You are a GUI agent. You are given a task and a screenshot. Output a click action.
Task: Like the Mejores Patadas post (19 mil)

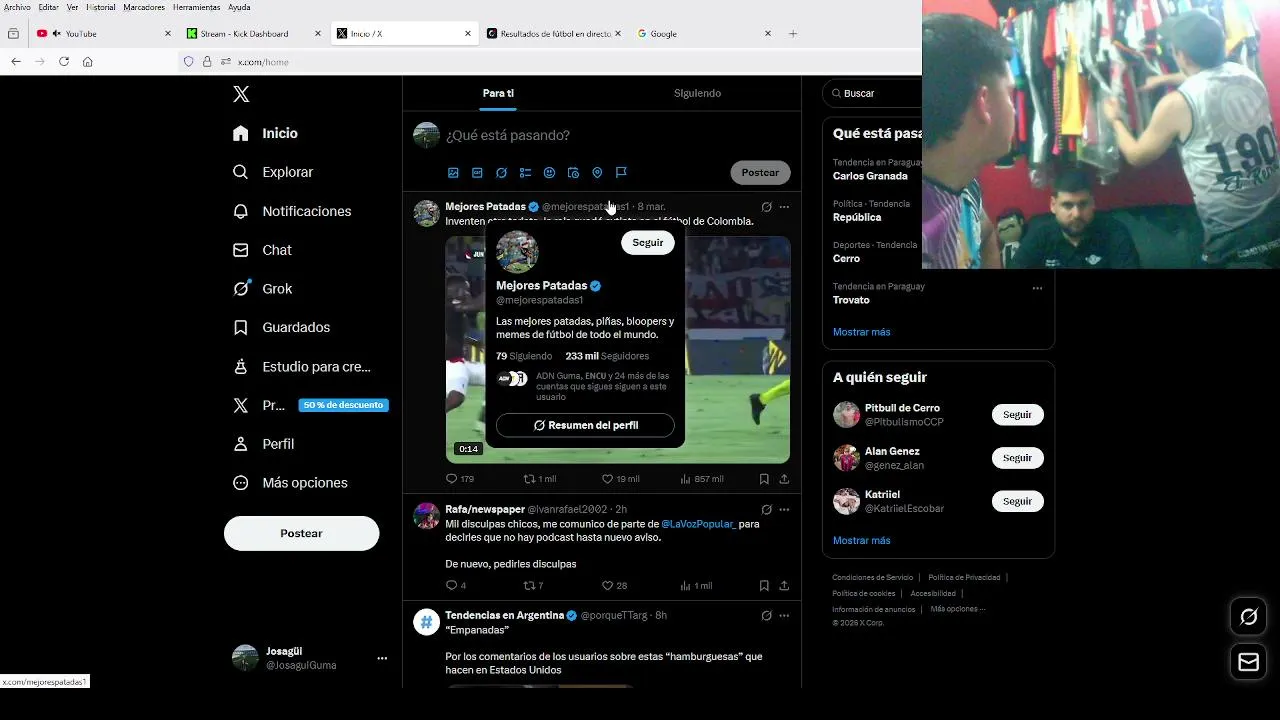coord(621,479)
